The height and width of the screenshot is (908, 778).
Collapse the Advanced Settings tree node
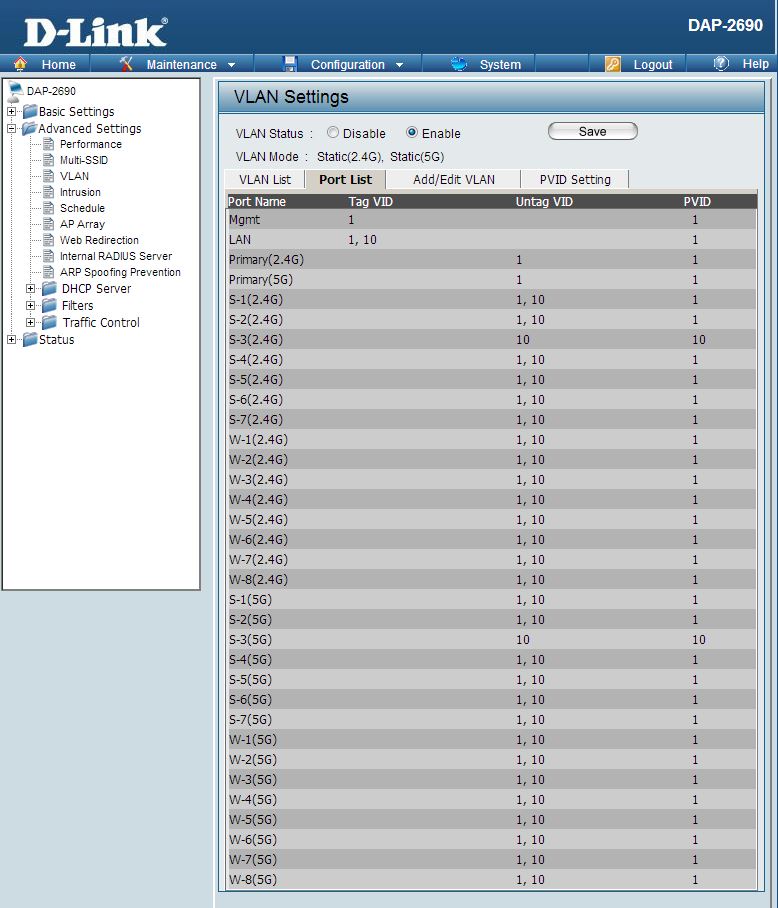[x=12, y=128]
